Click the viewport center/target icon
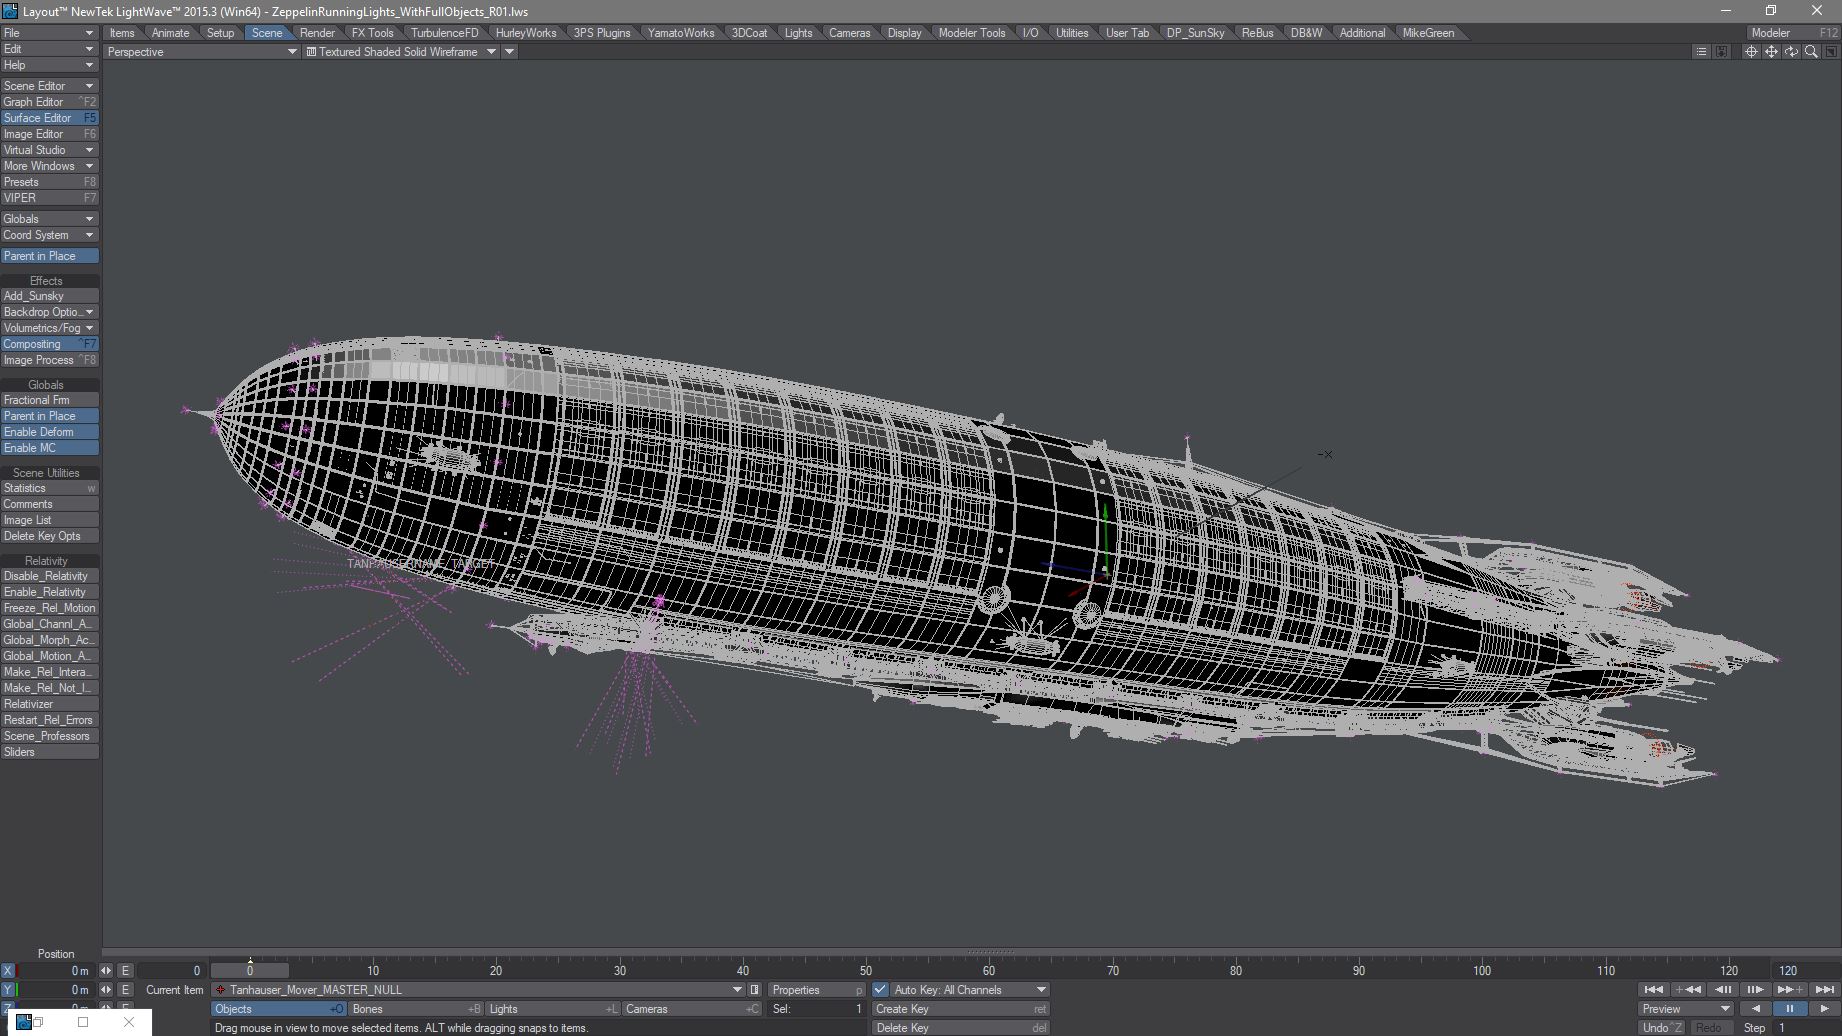This screenshot has height=1036, width=1842. coord(1751,52)
